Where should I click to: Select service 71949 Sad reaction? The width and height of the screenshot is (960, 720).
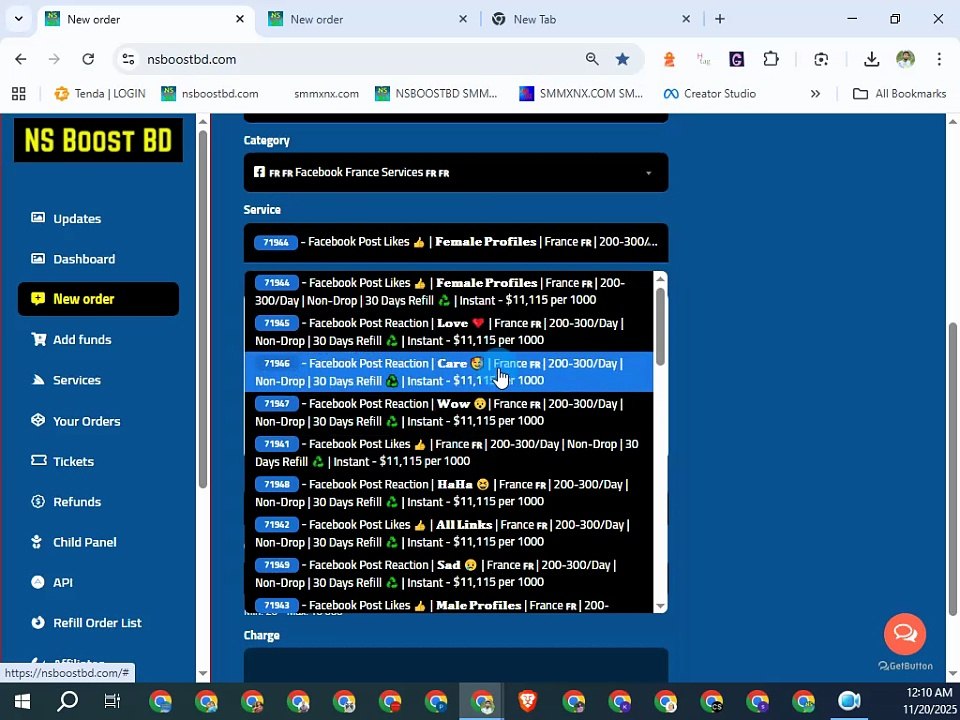449,574
